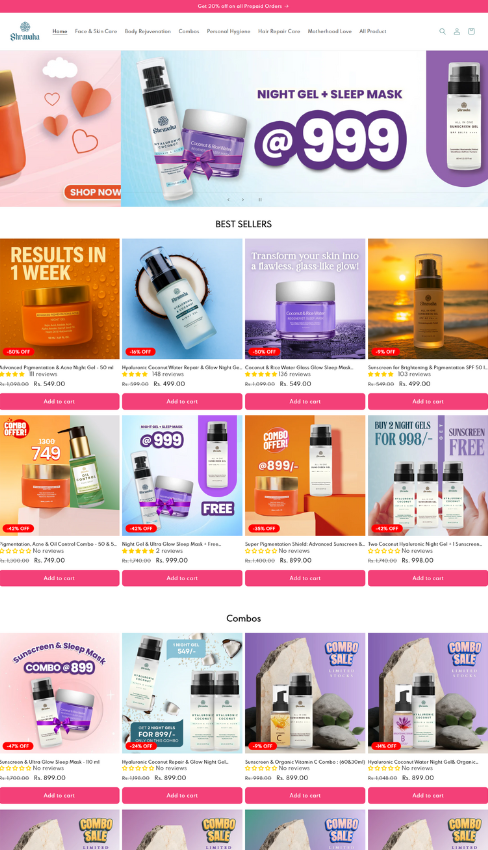The image size is (488, 850).
Task: Click the Shravaha logo
Action: pos(24,31)
